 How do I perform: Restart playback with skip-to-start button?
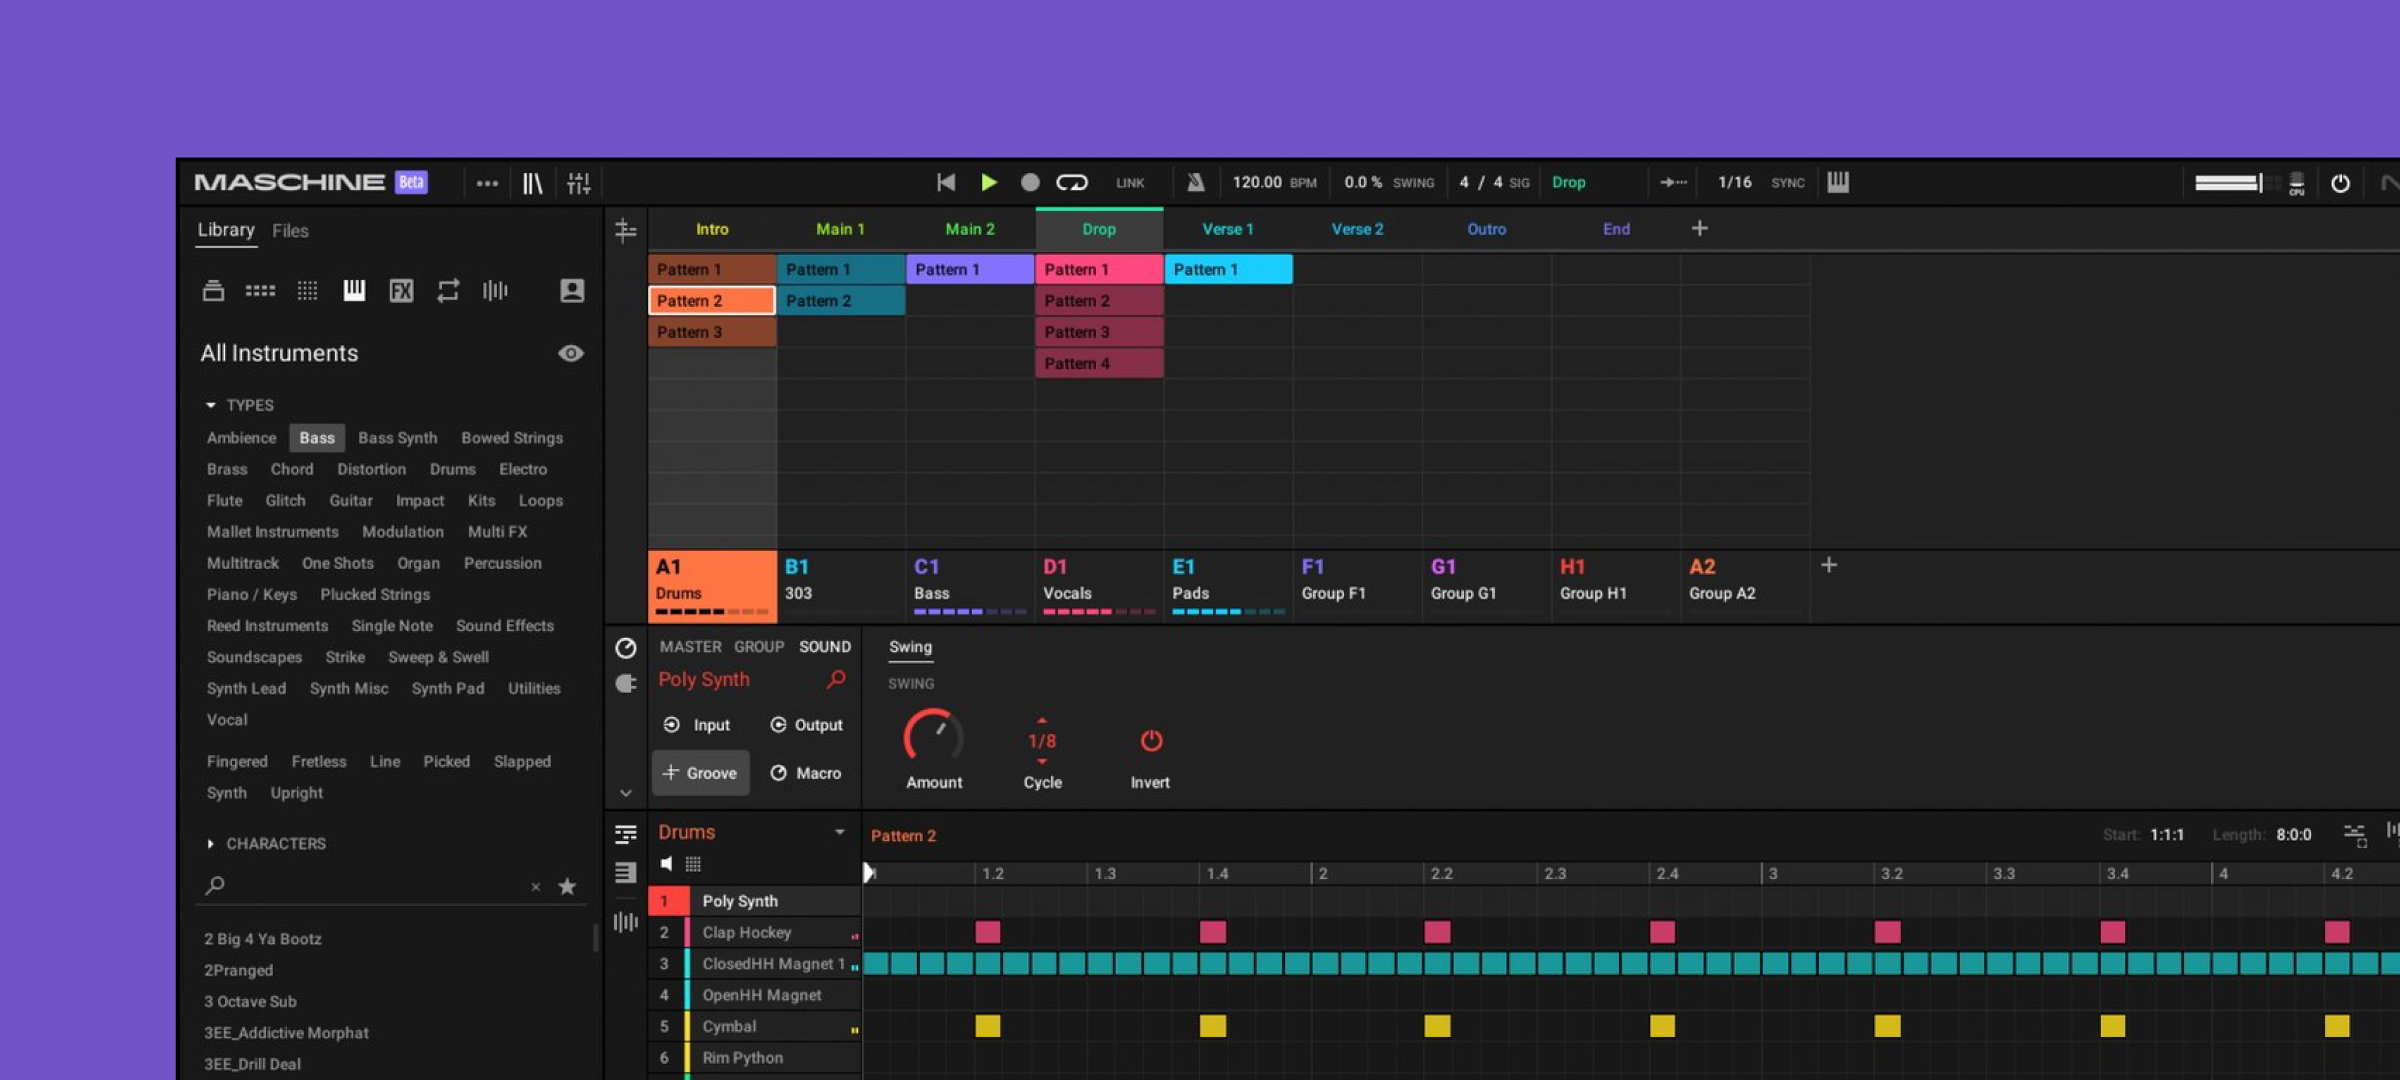click(x=946, y=182)
